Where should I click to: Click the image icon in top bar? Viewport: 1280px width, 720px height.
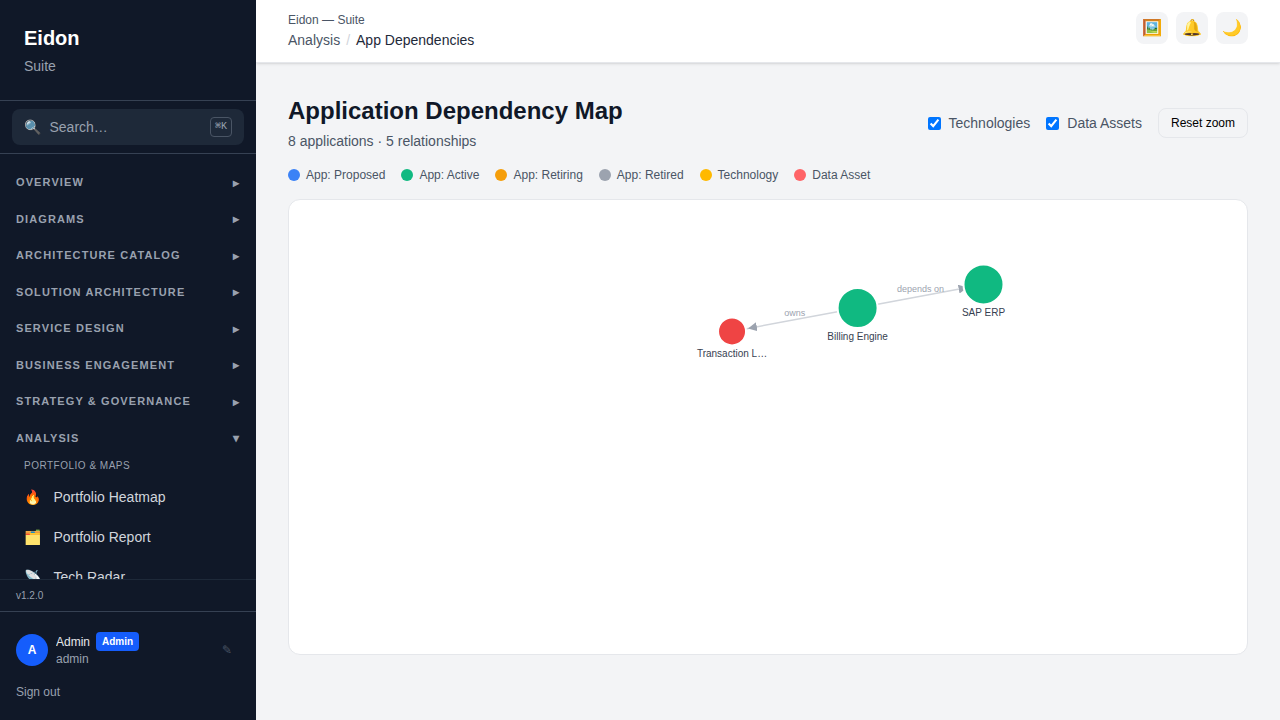[1152, 28]
